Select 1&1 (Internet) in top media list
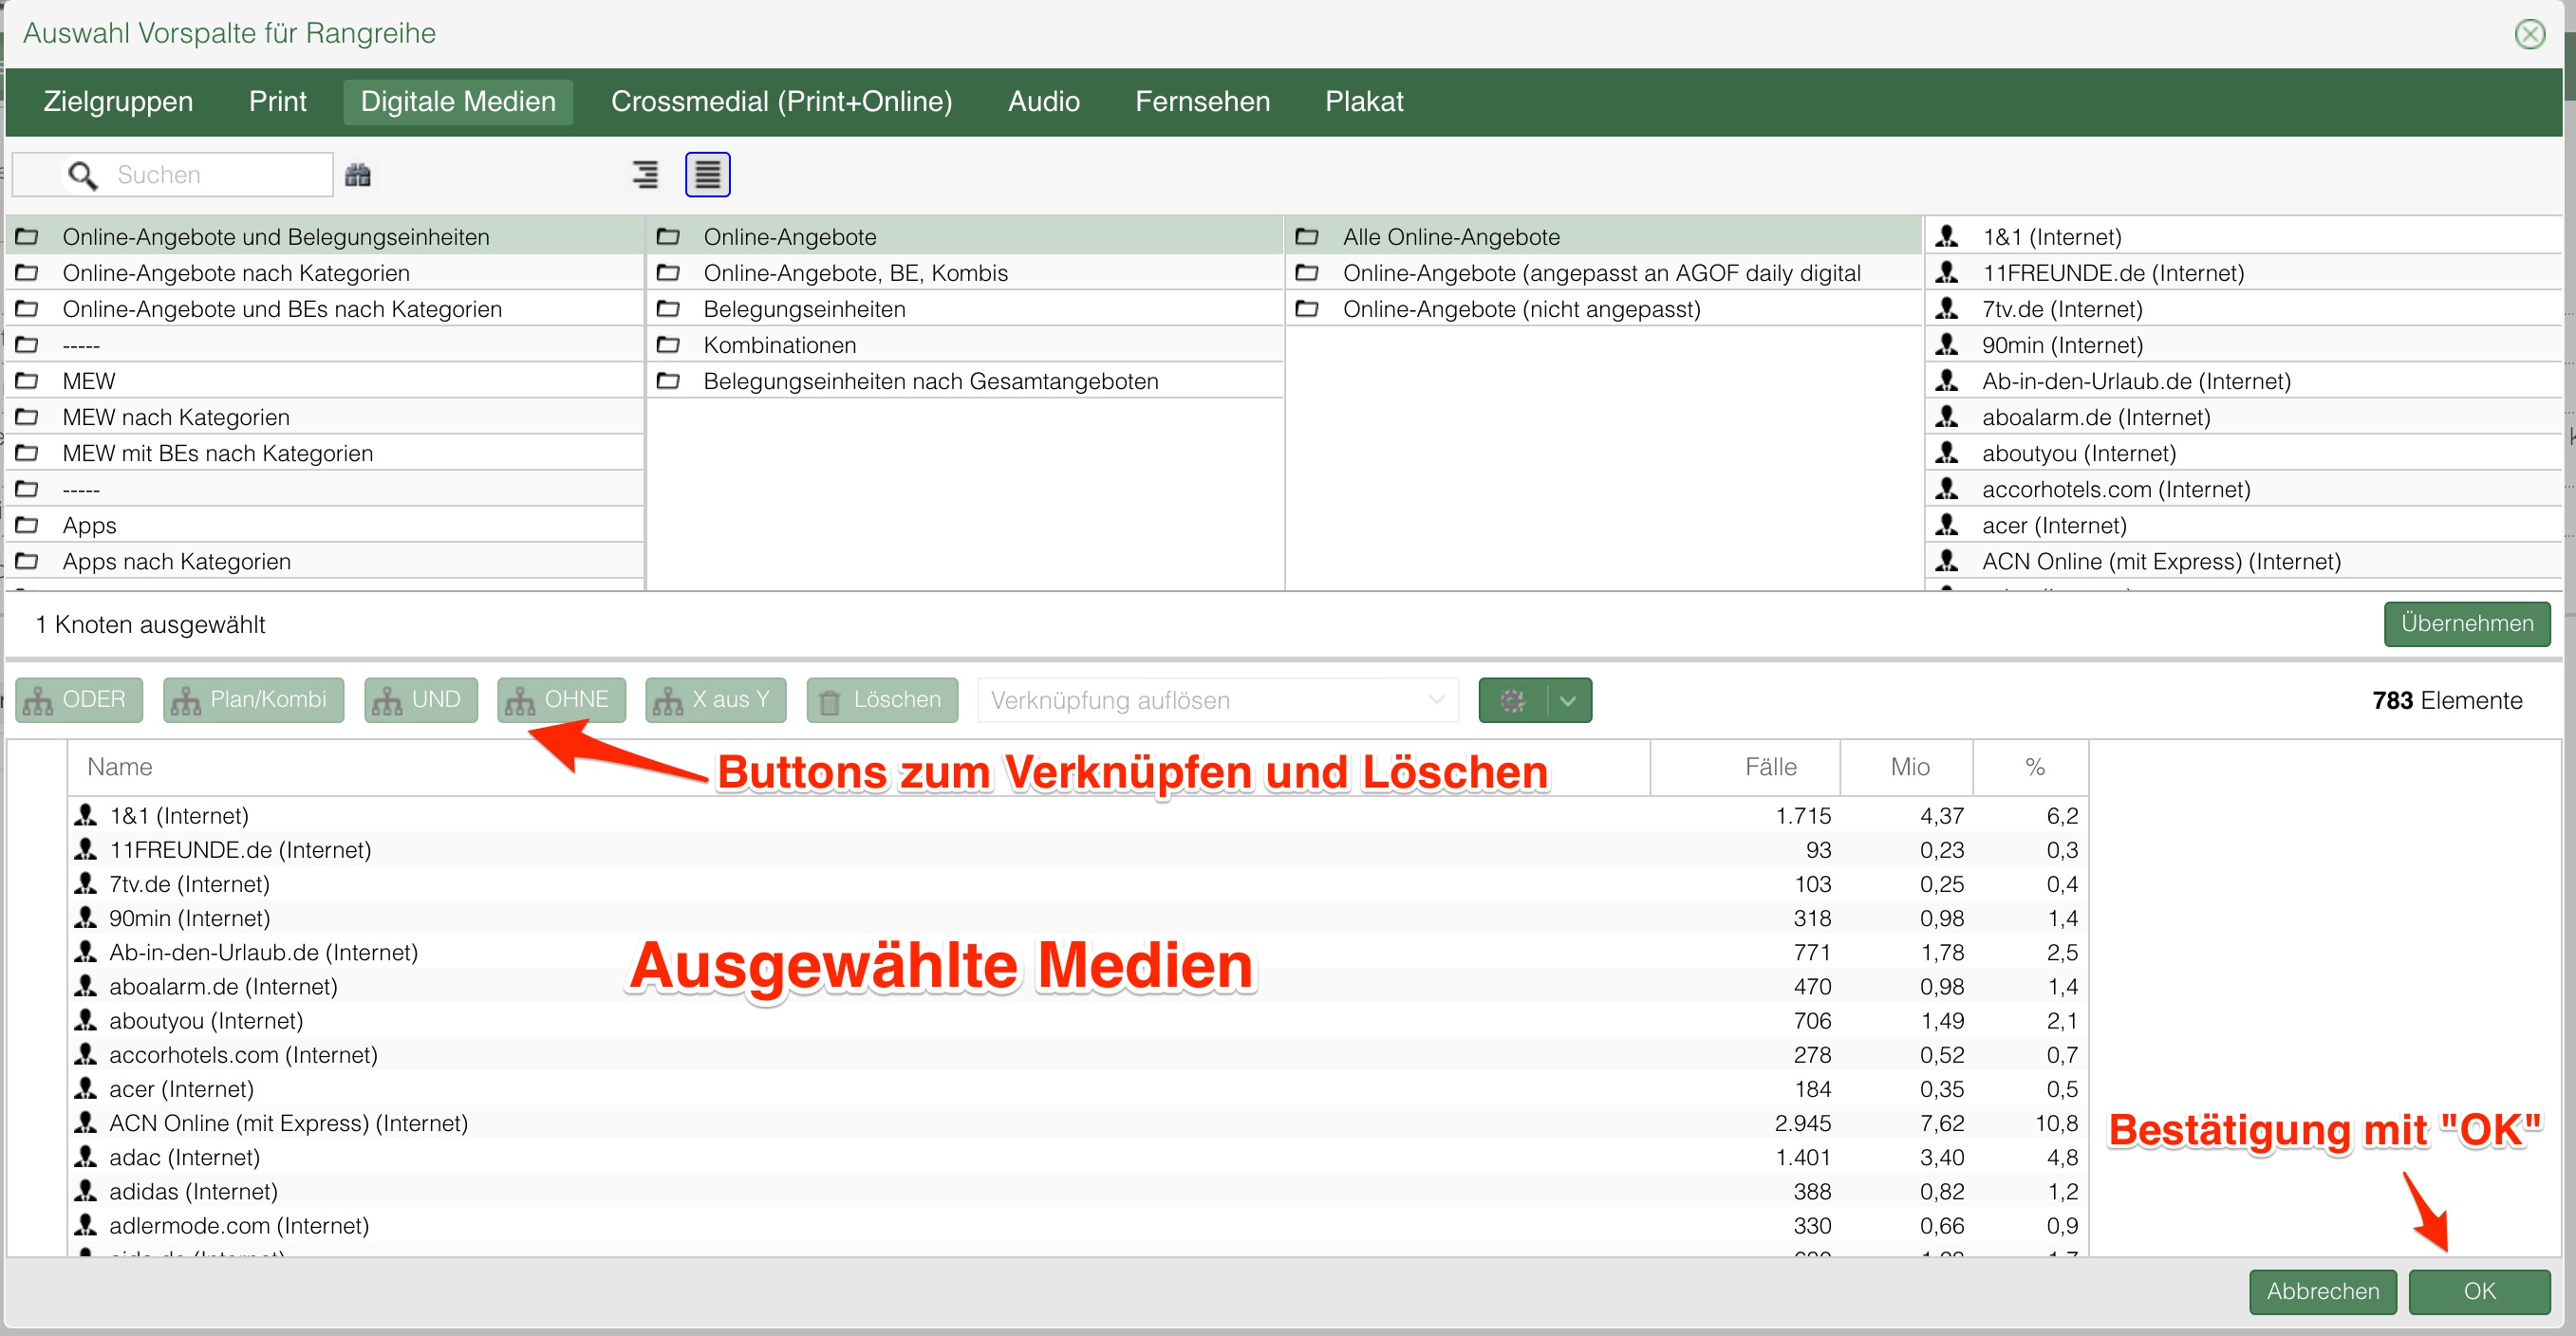2576x1336 pixels. [2243, 237]
